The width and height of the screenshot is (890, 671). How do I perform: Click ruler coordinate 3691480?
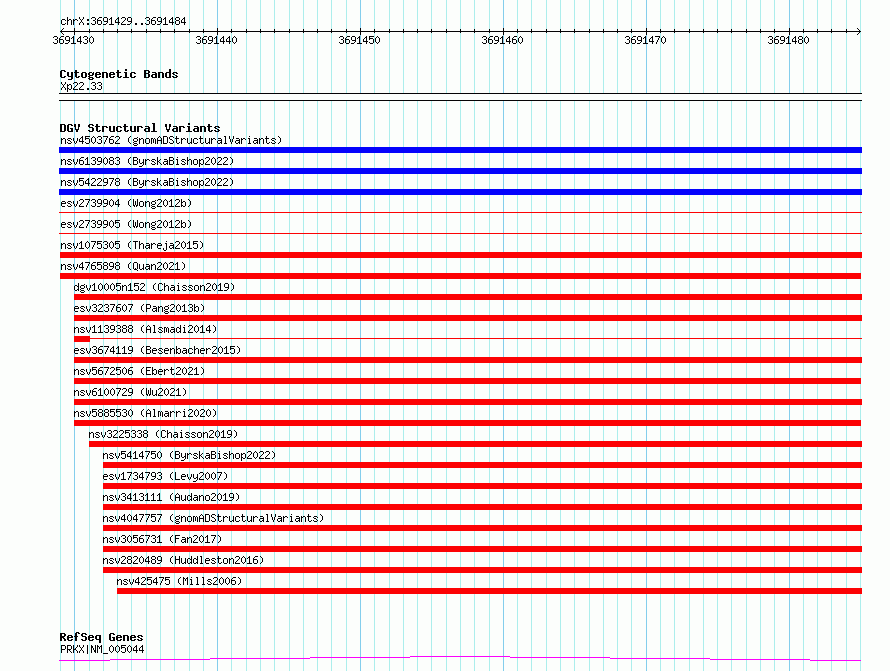point(788,40)
